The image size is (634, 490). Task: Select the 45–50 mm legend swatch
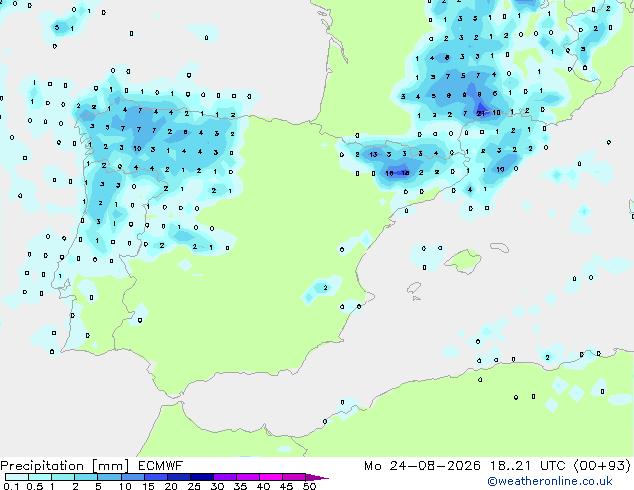click(294, 477)
